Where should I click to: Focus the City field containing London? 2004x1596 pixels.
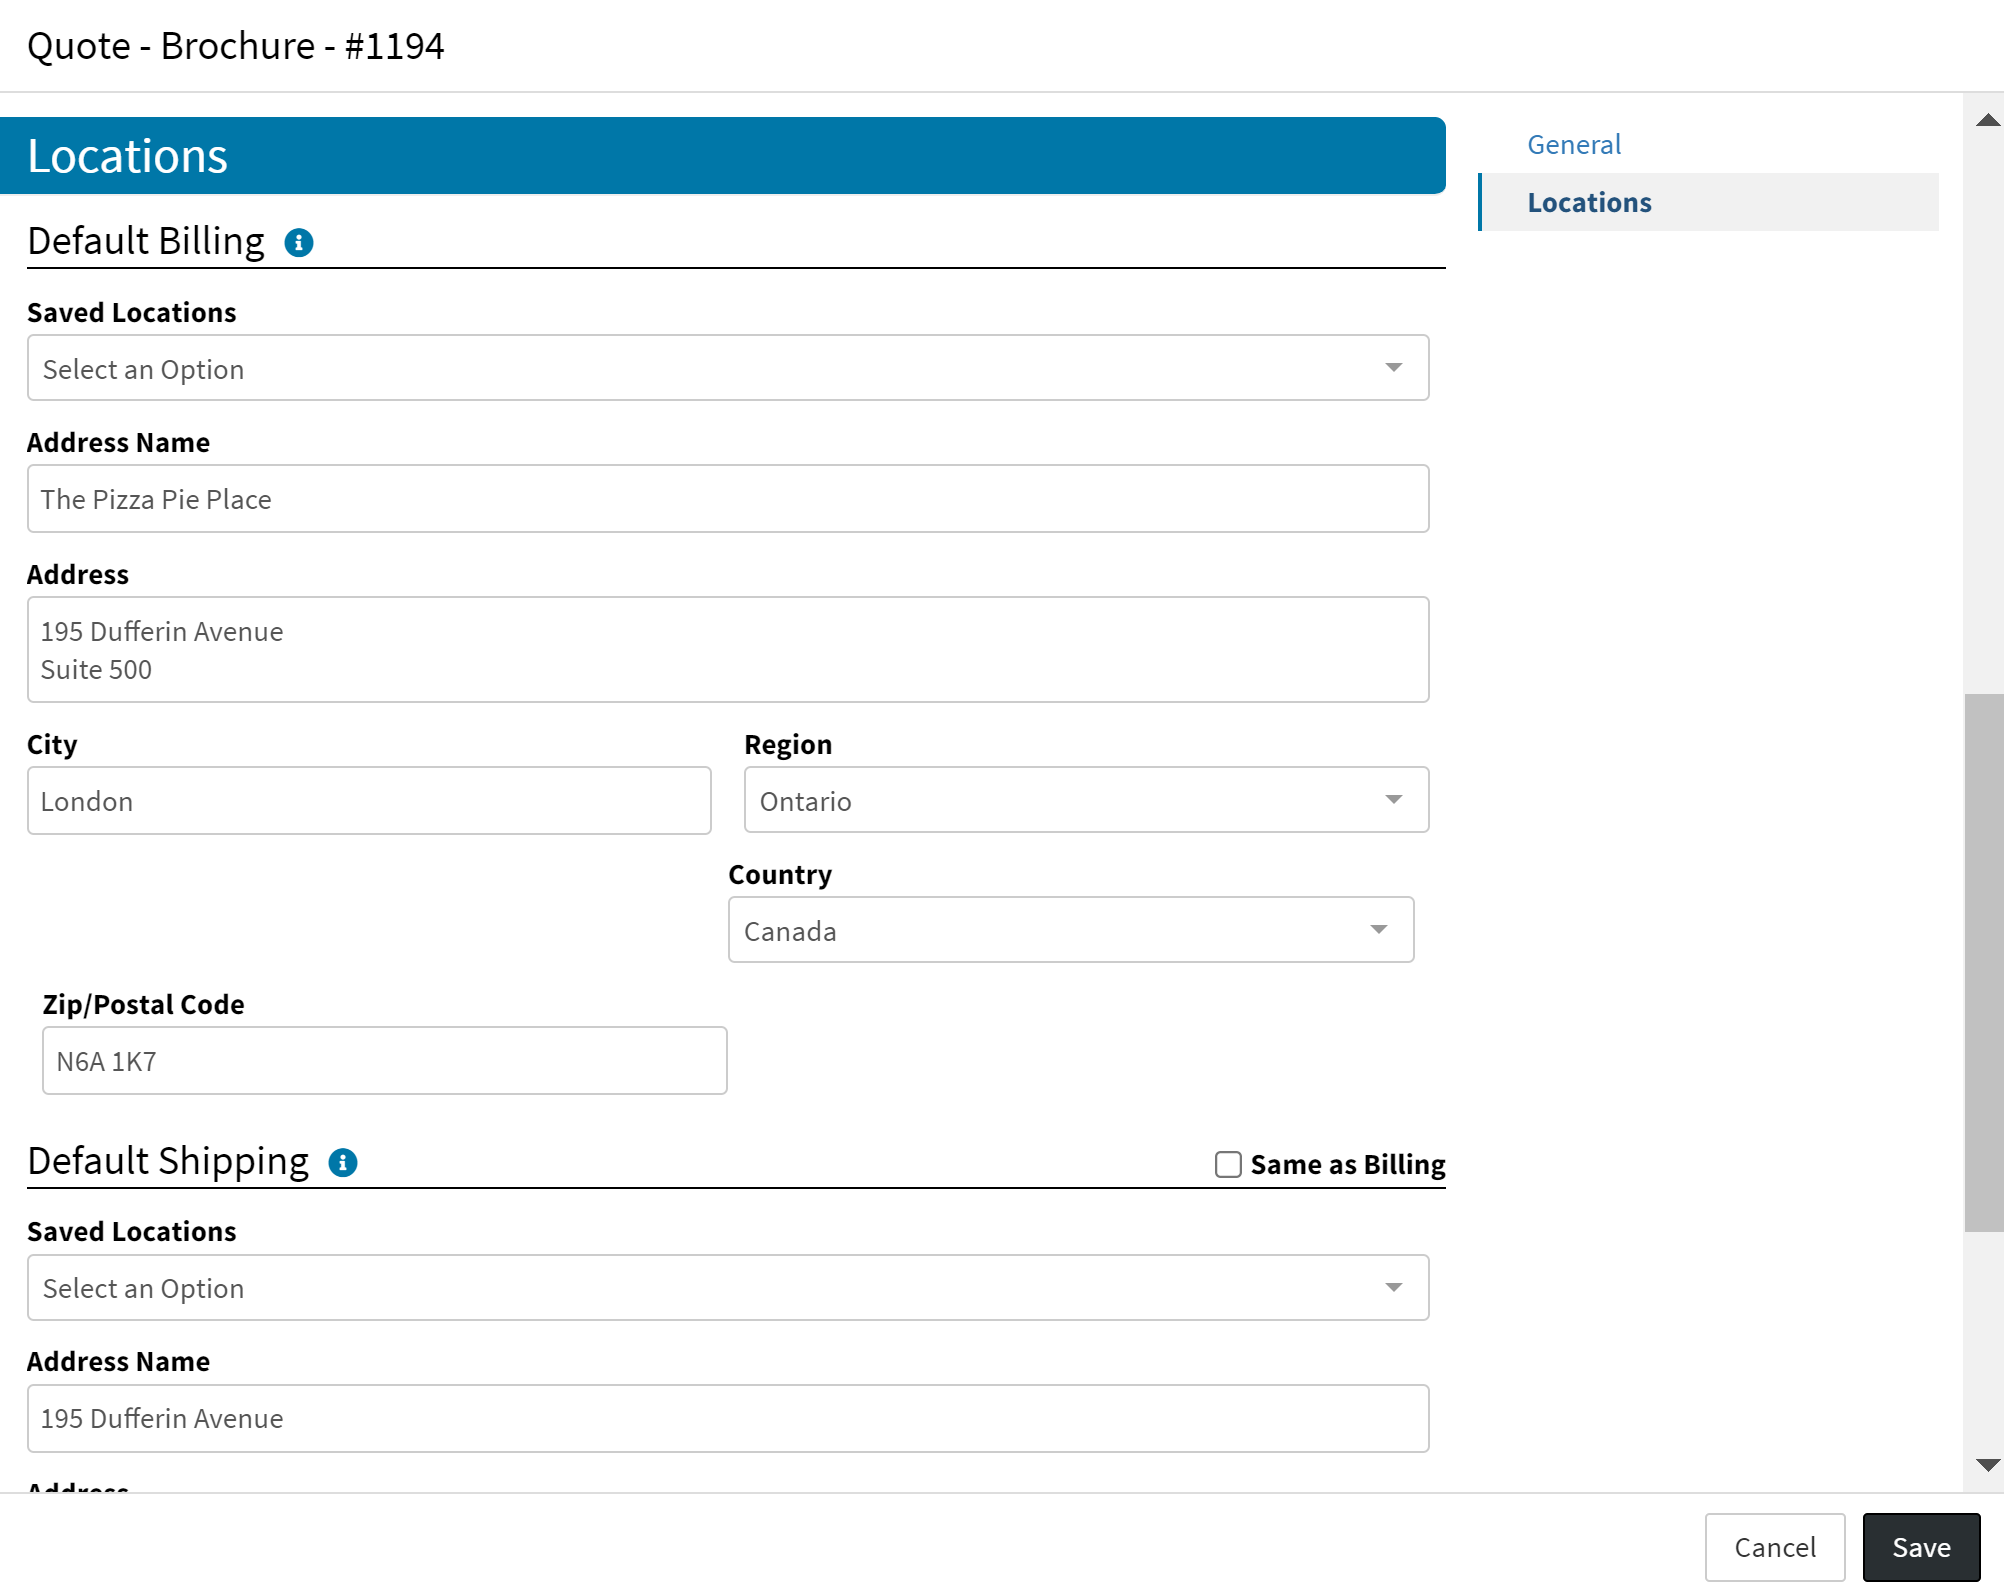[369, 801]
